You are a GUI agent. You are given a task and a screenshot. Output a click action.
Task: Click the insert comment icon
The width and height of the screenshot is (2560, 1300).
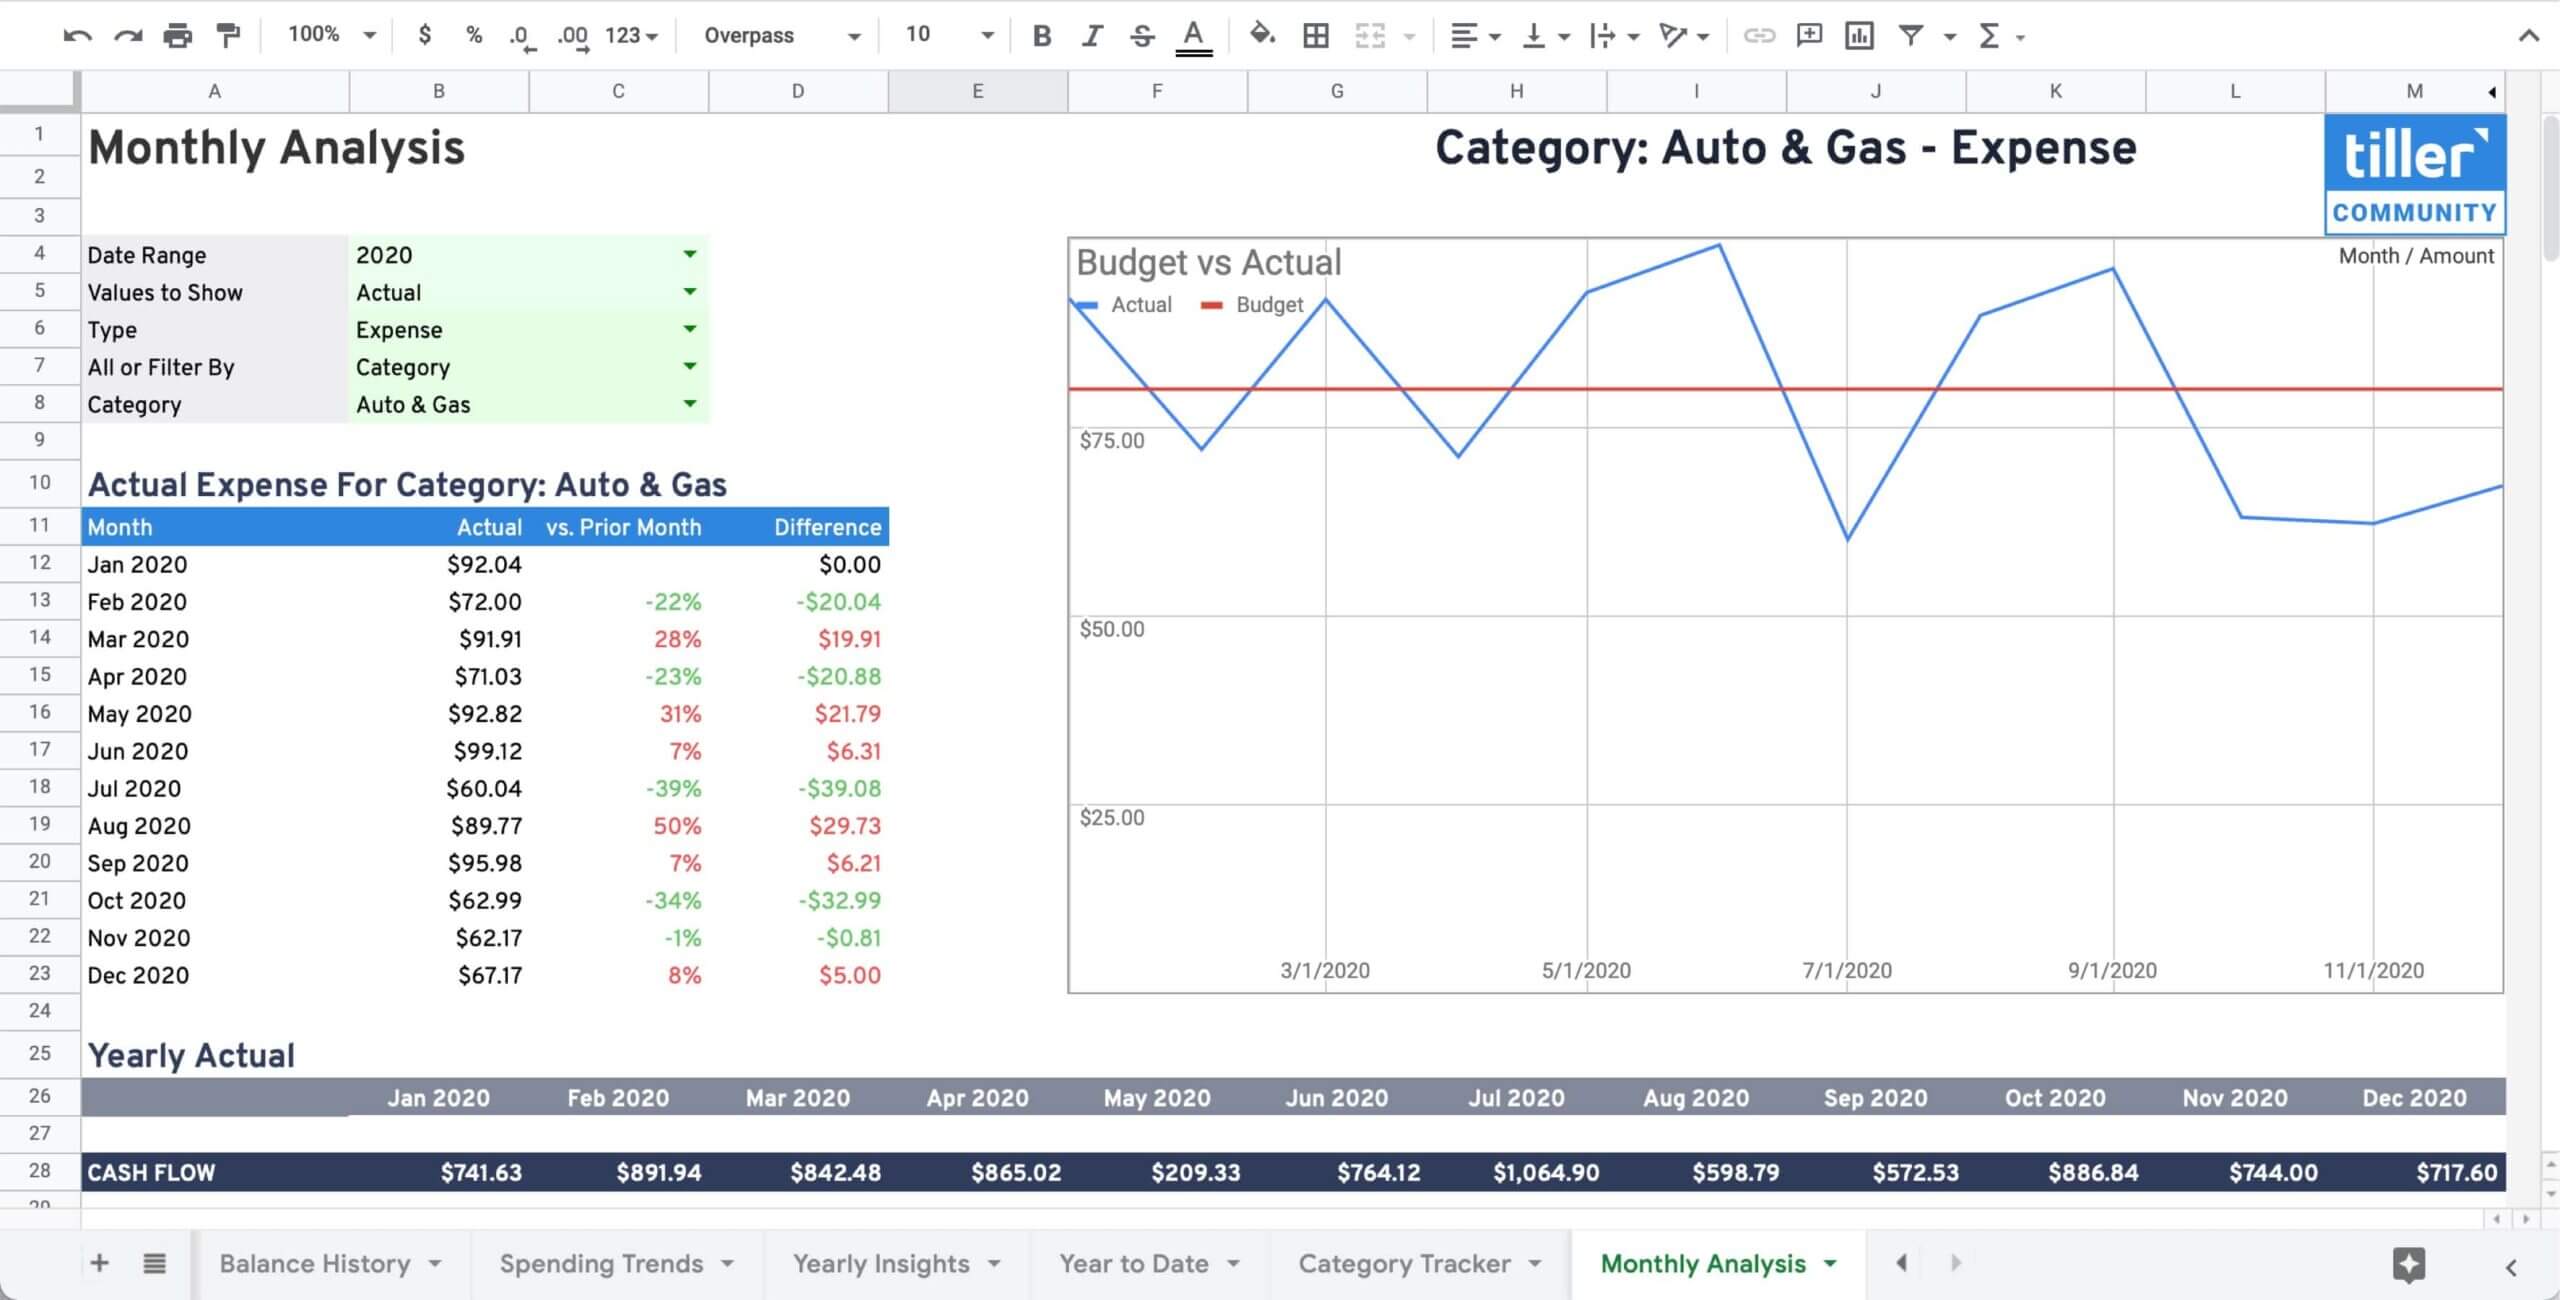pyautogui.click(x=1809, y=36)
